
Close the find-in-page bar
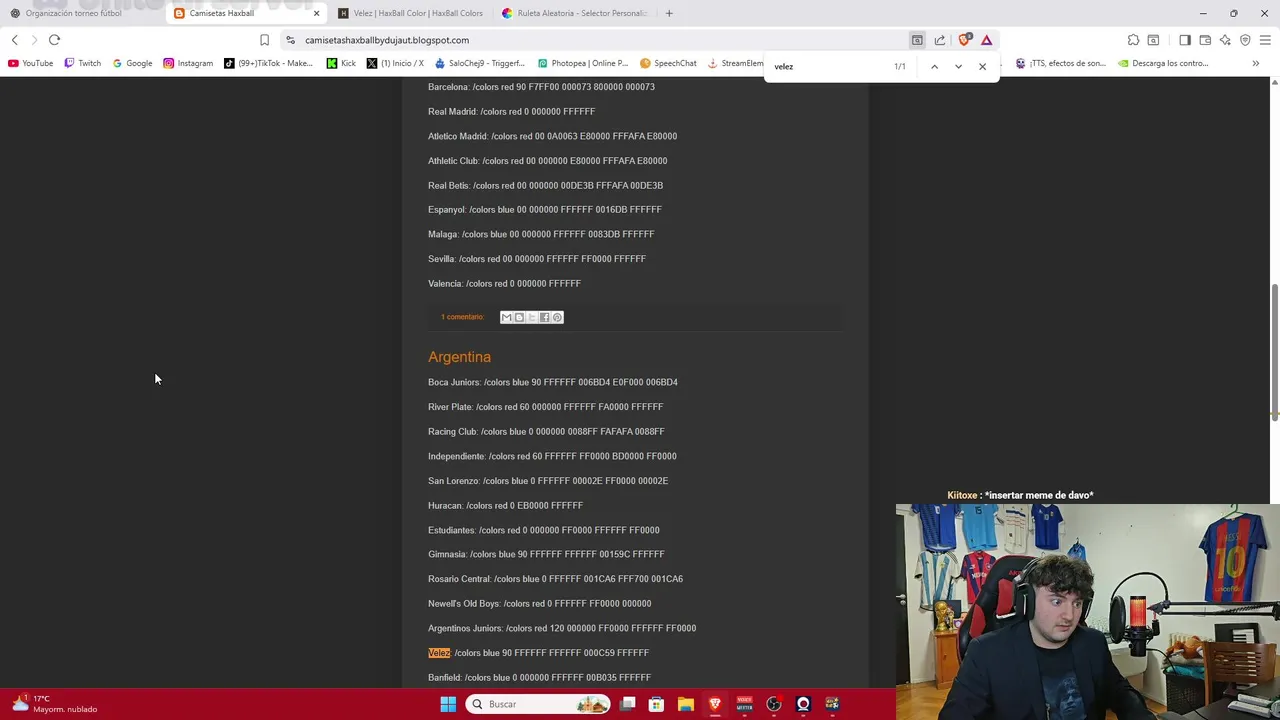tap(982, 66)
